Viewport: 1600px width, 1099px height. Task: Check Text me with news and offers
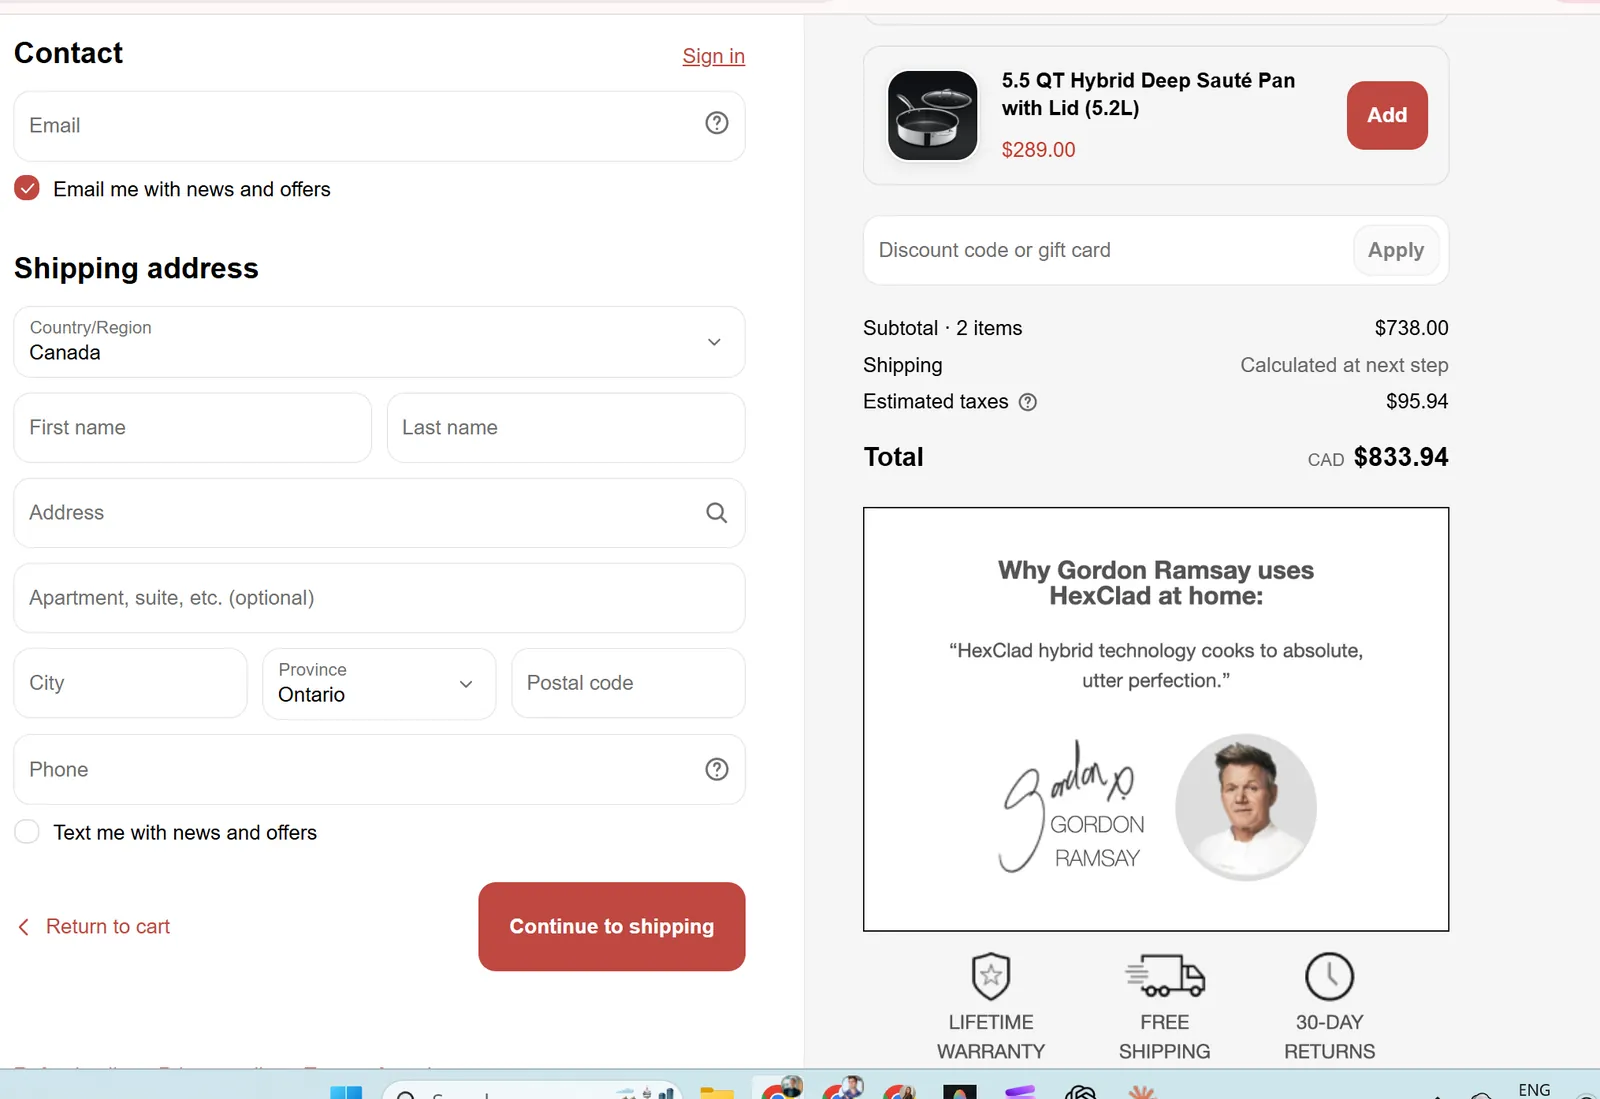pyautogui.click(x=27, y=832)
